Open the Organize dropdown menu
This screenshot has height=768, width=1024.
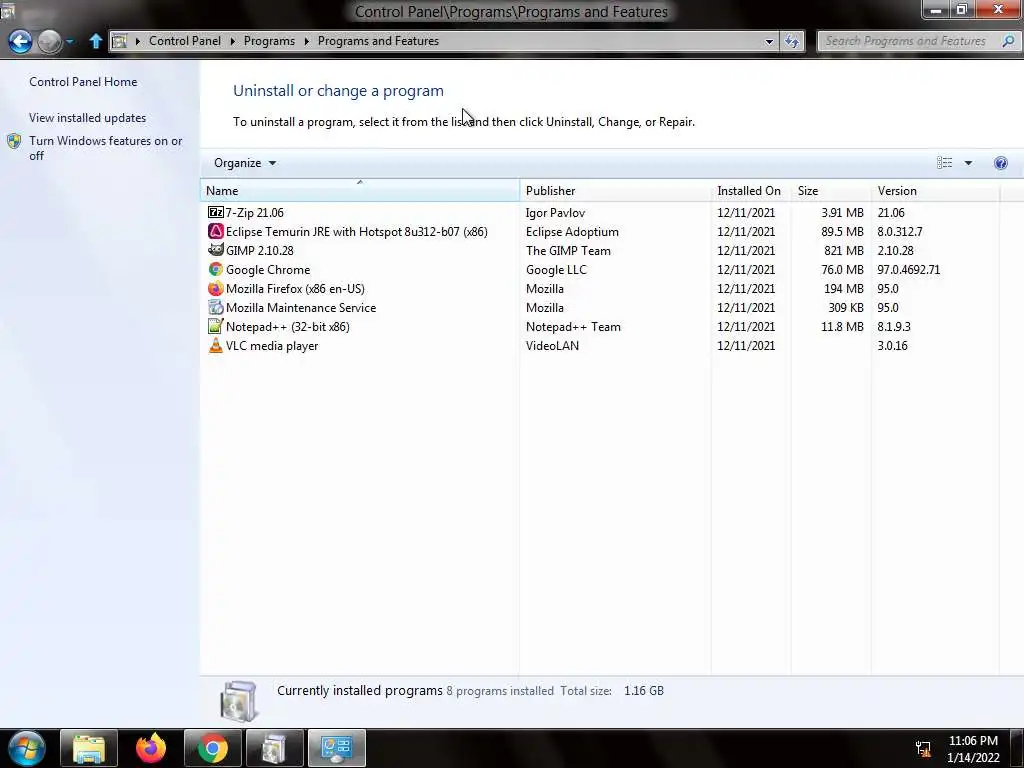click(244, 163)
